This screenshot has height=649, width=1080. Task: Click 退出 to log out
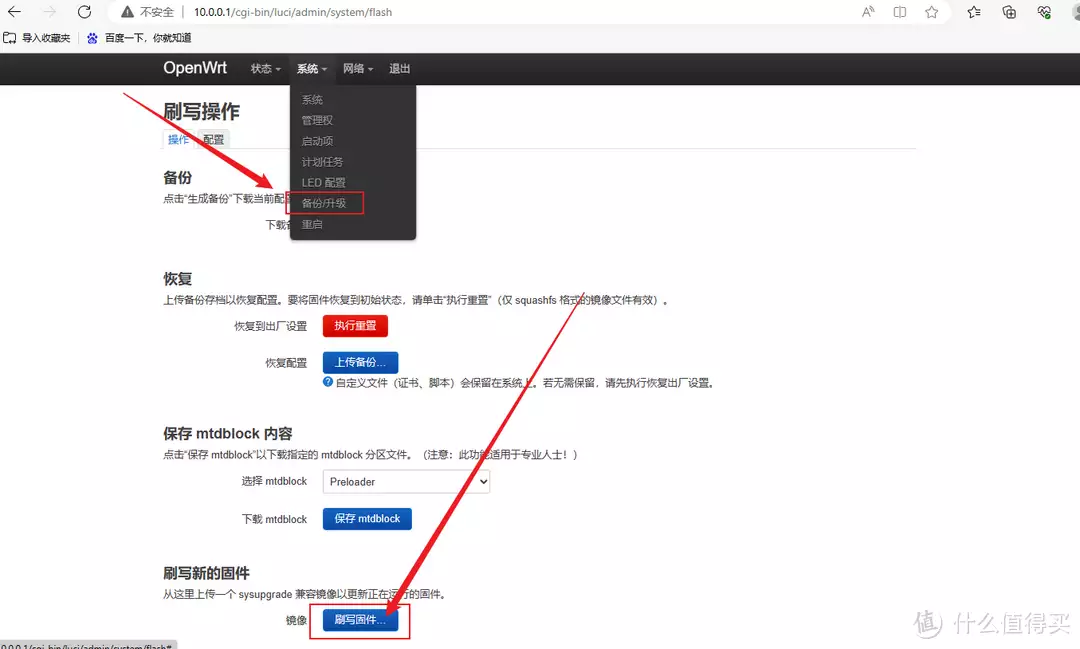(x=399, y=69)
